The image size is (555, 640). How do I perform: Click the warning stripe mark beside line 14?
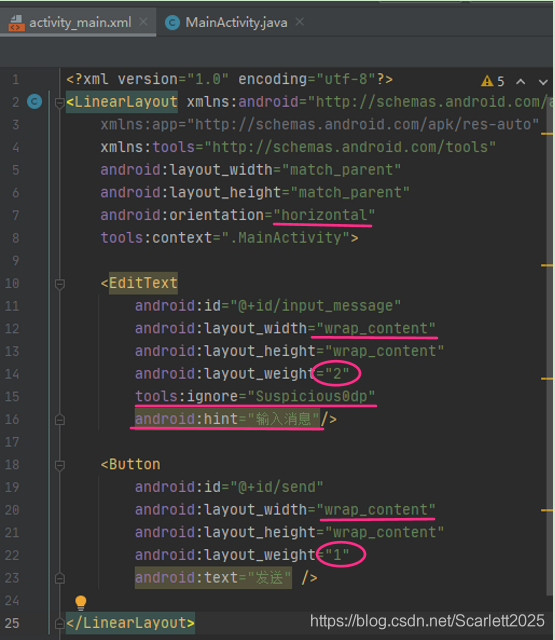tap(547, 379)
